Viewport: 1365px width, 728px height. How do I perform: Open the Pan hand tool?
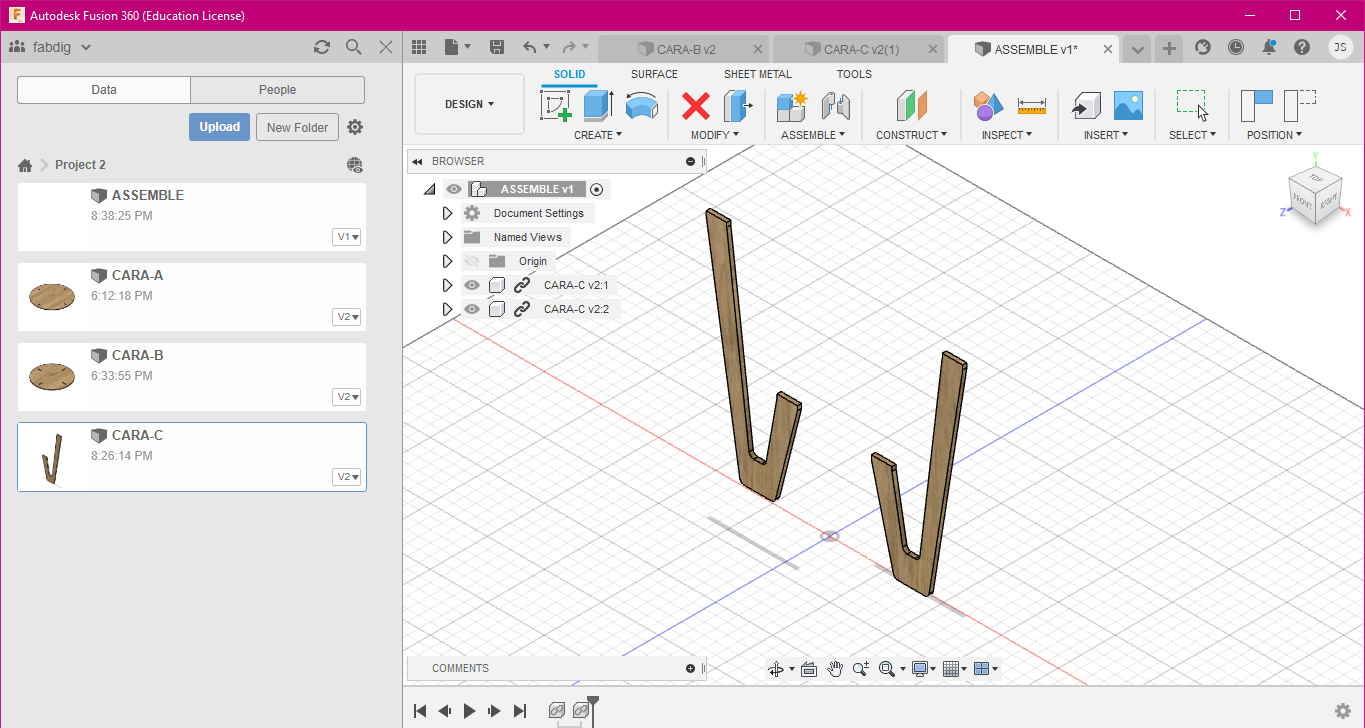pyautogui.click(x=834, y=669)
